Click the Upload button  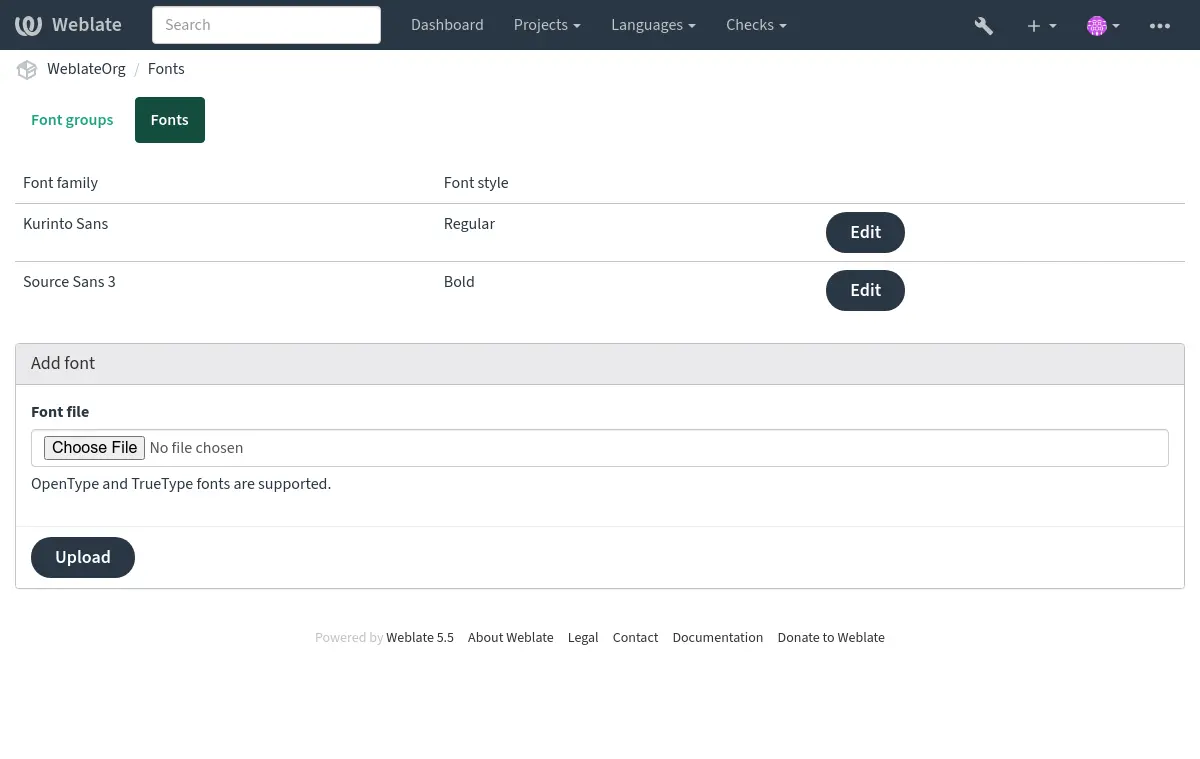[83, 557]
